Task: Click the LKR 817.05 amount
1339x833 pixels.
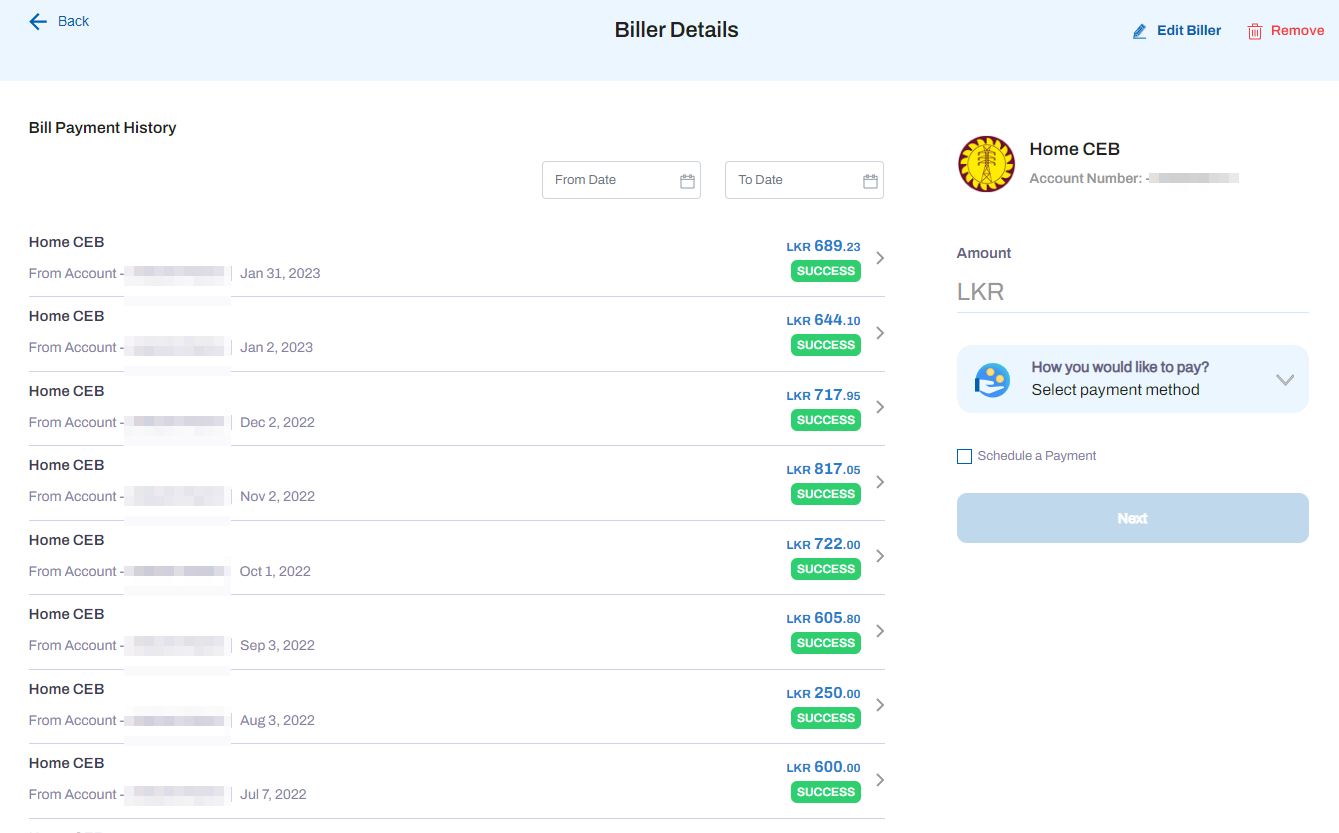Action: [823, 469]
